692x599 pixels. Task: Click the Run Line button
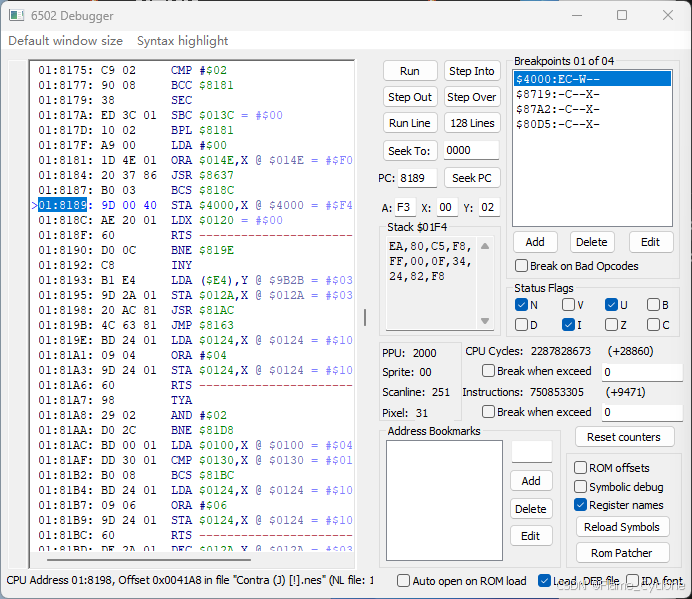[410, 123]
